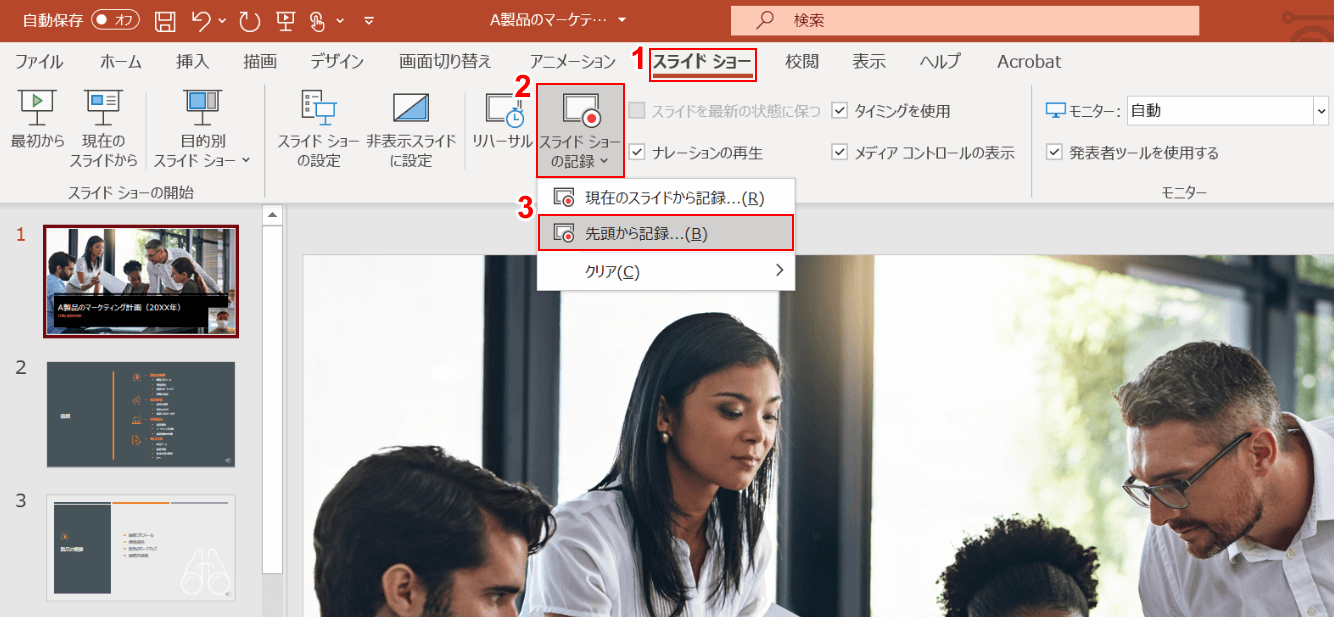The height and width of the screenshot is (617, 1334).
Task: Check スライドを最新の状態に保つ
Action: click(x=636, y=111)
